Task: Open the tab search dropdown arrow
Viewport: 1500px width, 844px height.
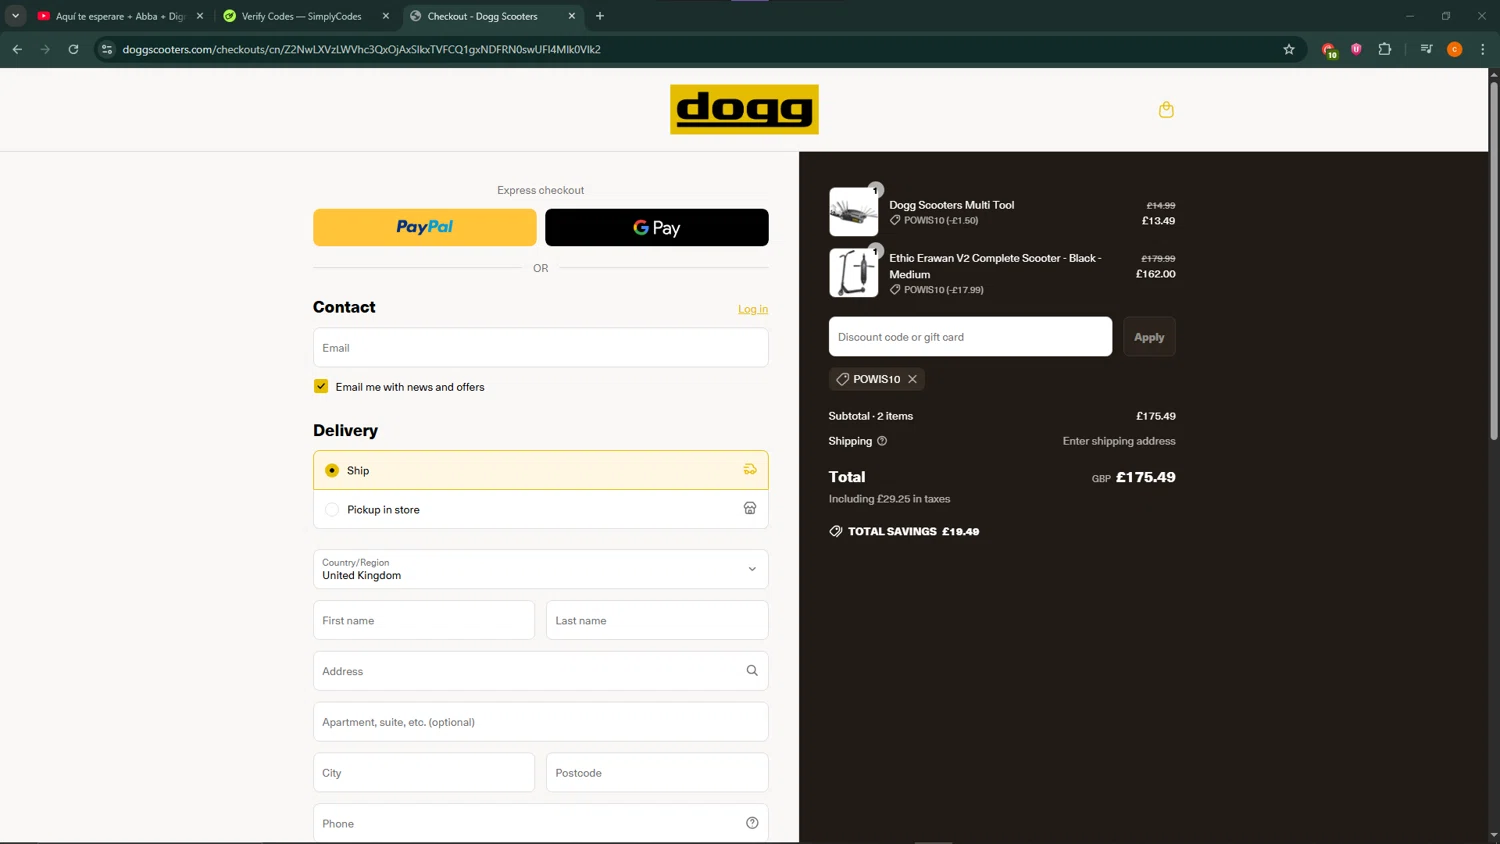Action: pos(15,16)
